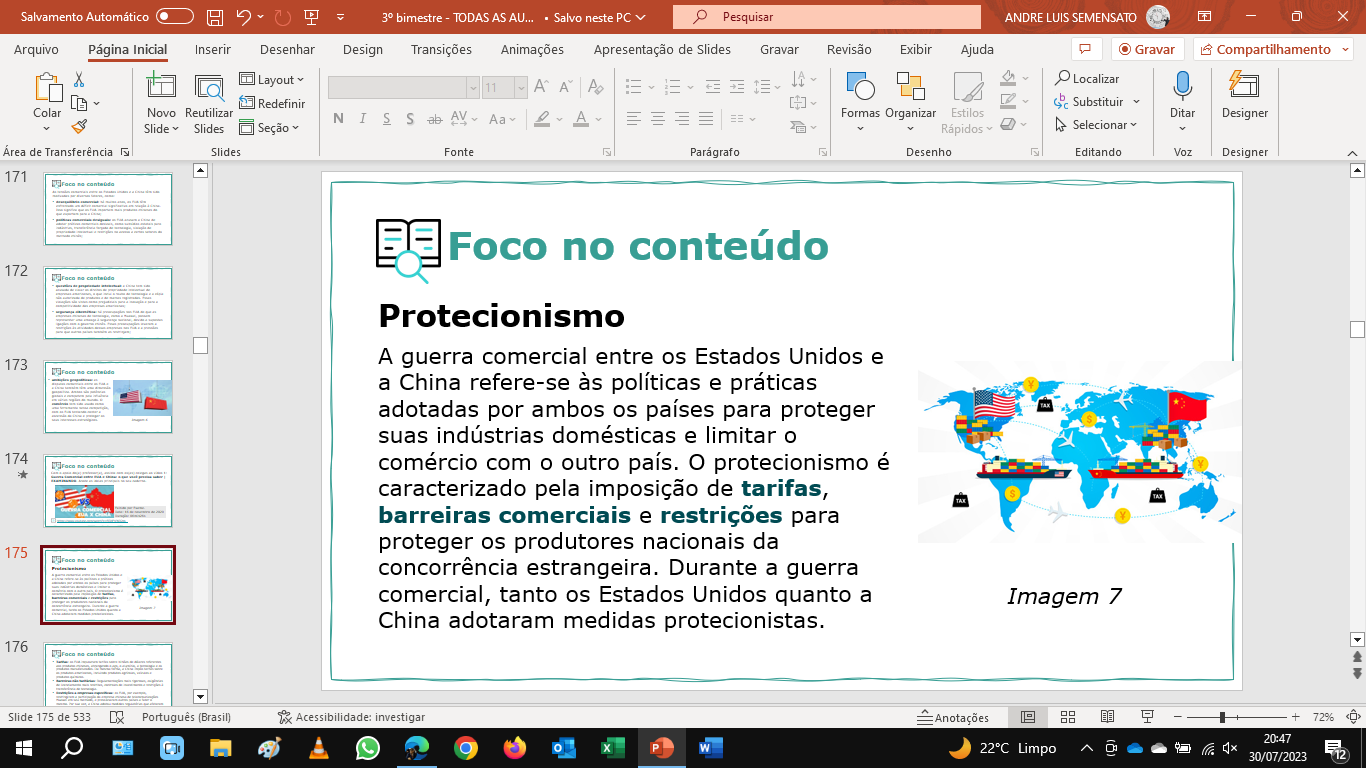Click Localizar find tool
Viewport: 1366px width, 768px height.
click(x=1087, y=79)
